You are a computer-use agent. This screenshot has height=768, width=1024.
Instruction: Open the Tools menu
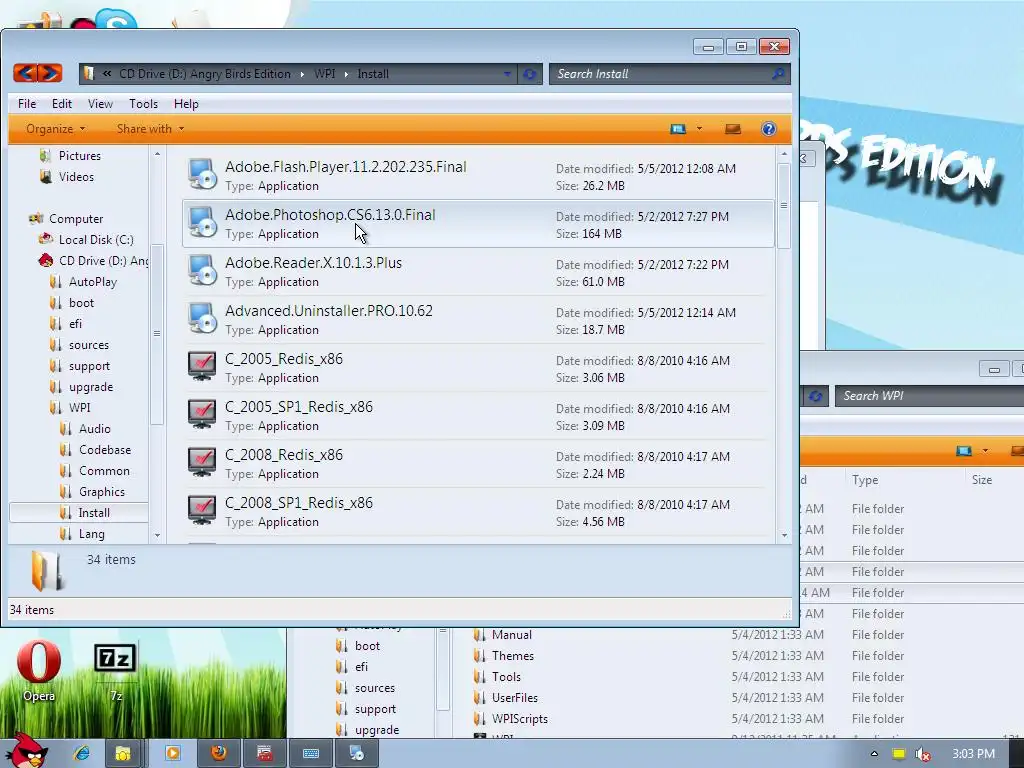pyautogui.click(x=143, y=104)
